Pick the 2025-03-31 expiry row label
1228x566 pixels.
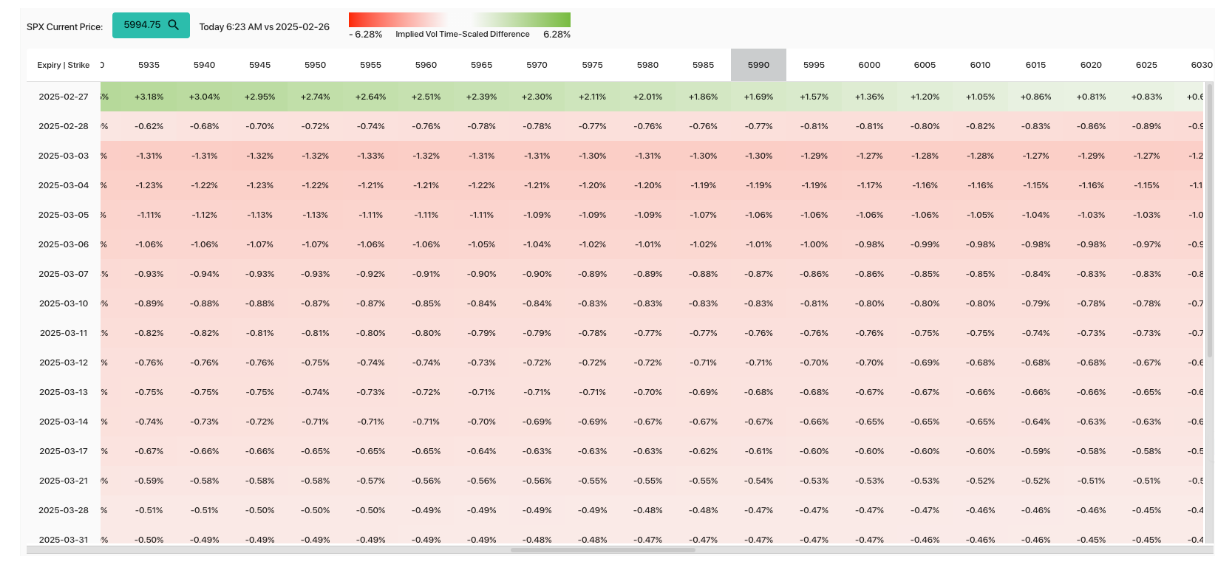(x=63, y=540)
